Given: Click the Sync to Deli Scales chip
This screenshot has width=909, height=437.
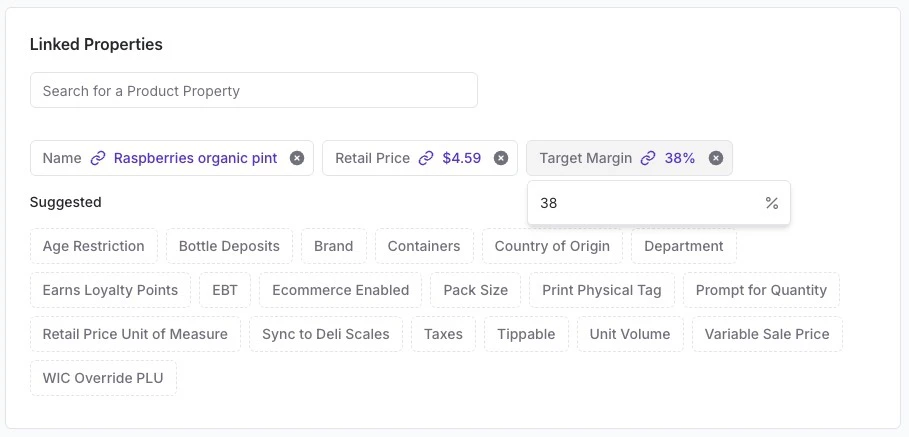Looking at the screenshot, I should [326, 334].
